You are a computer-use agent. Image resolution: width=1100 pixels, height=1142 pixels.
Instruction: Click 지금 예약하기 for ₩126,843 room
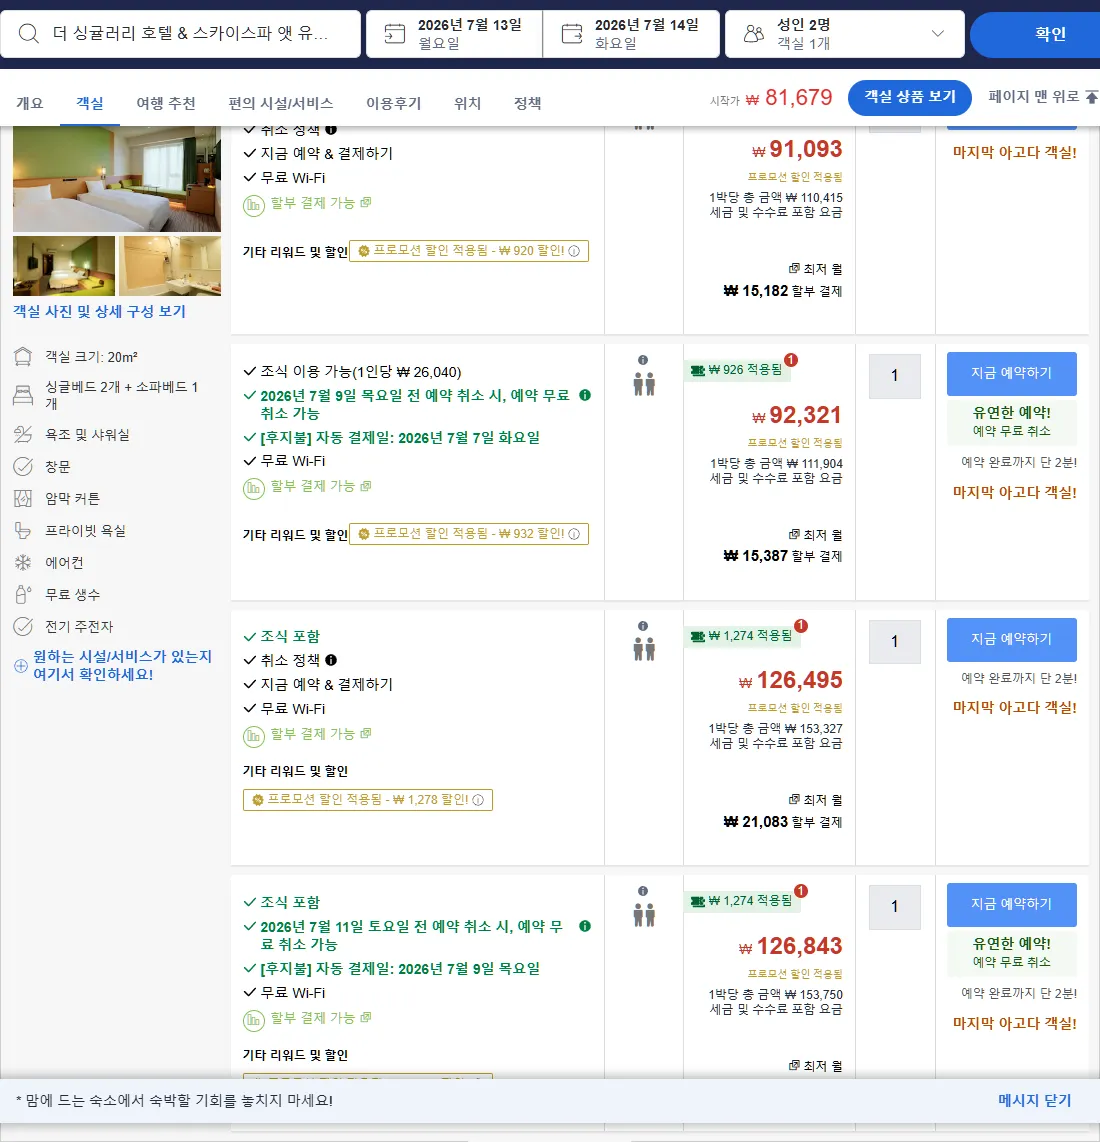click(1011, 905)
